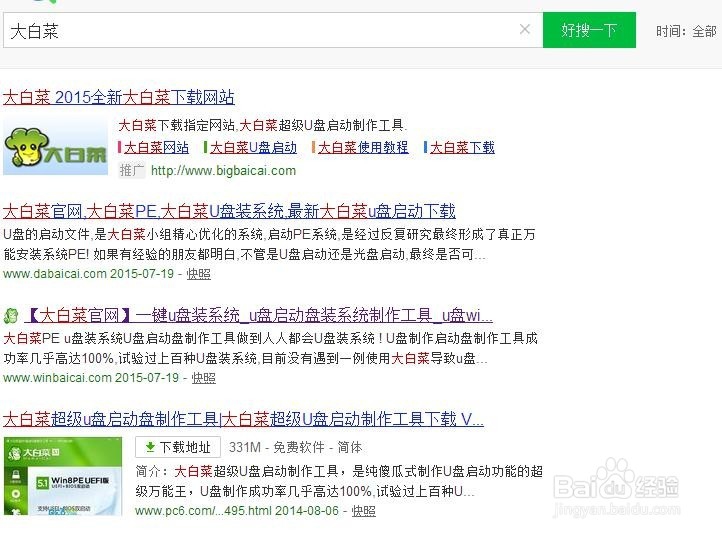View 快照 for www.pc6.com result

(364, 511)
